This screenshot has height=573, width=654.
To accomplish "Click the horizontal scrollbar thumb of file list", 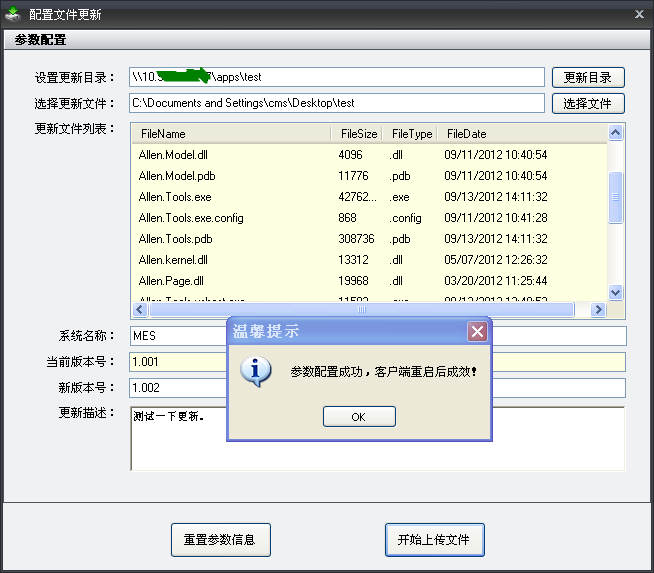I will pos(362,309).
